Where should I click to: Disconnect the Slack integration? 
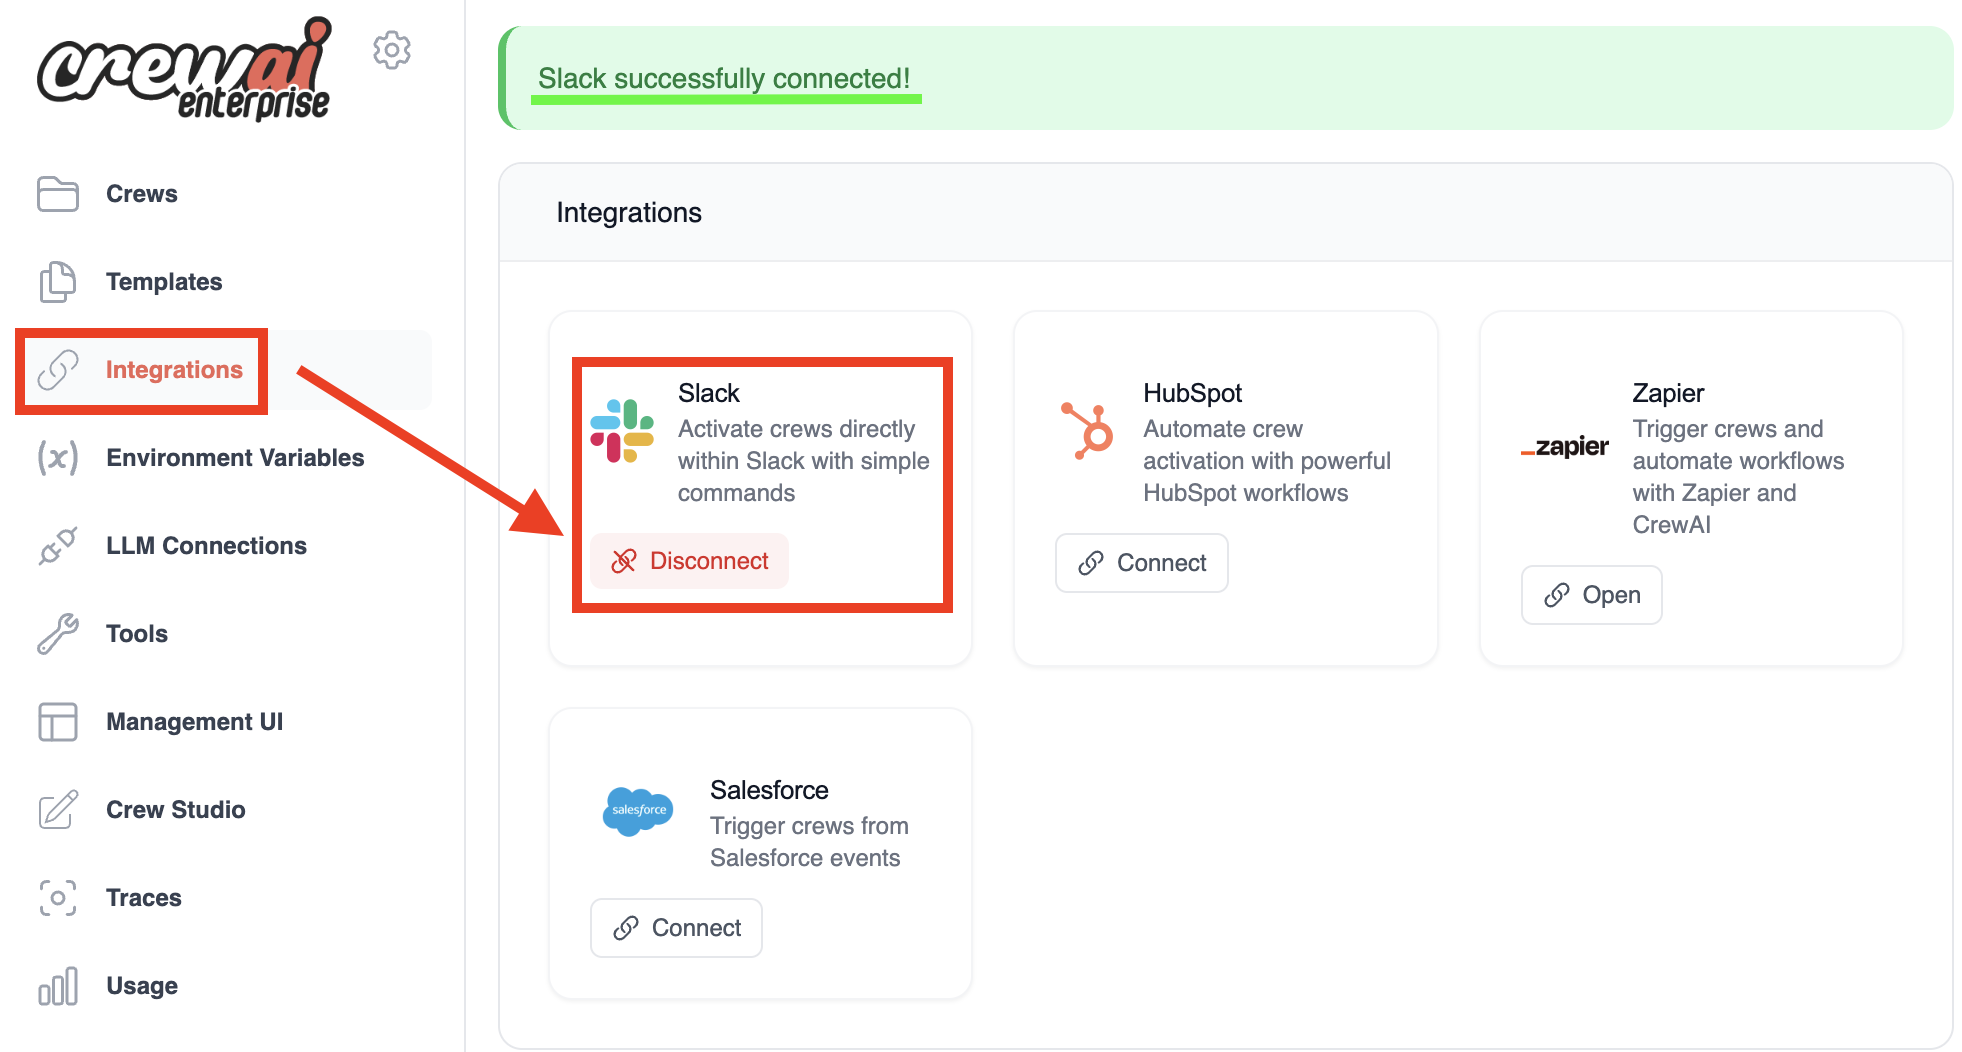(689, 561)
